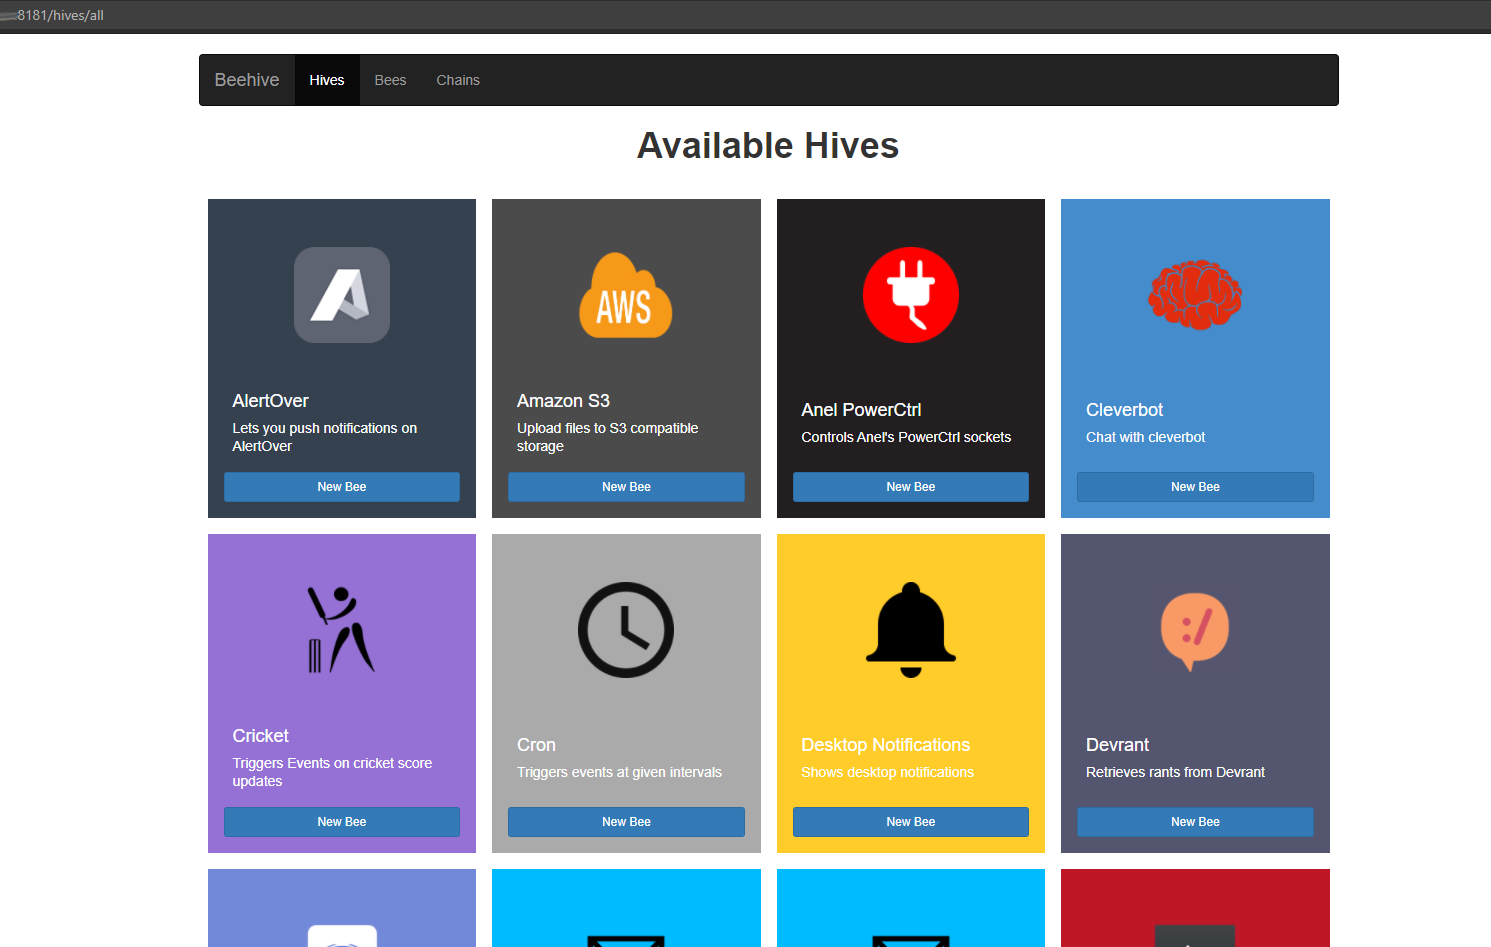This screenshot has height=947, width=1491.
Task: Click 'Retrieves rants from Devrant' text
Action: 1175,772
